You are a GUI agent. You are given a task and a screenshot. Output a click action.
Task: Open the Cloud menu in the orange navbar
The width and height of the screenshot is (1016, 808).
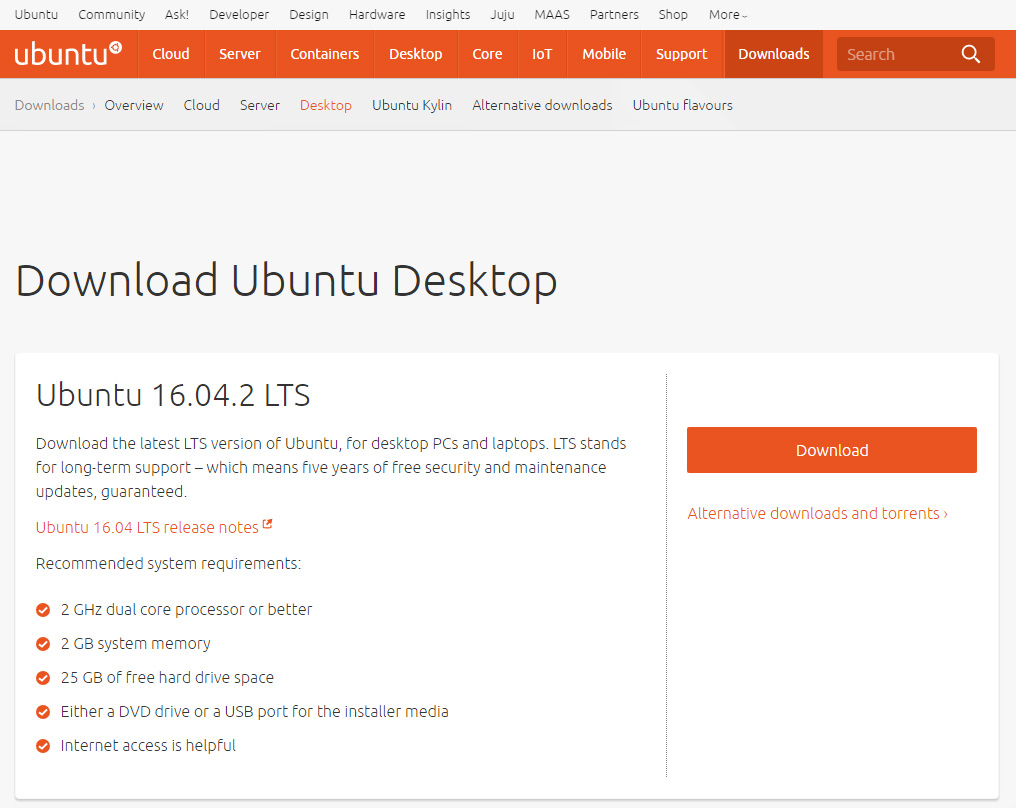point(170,54)
